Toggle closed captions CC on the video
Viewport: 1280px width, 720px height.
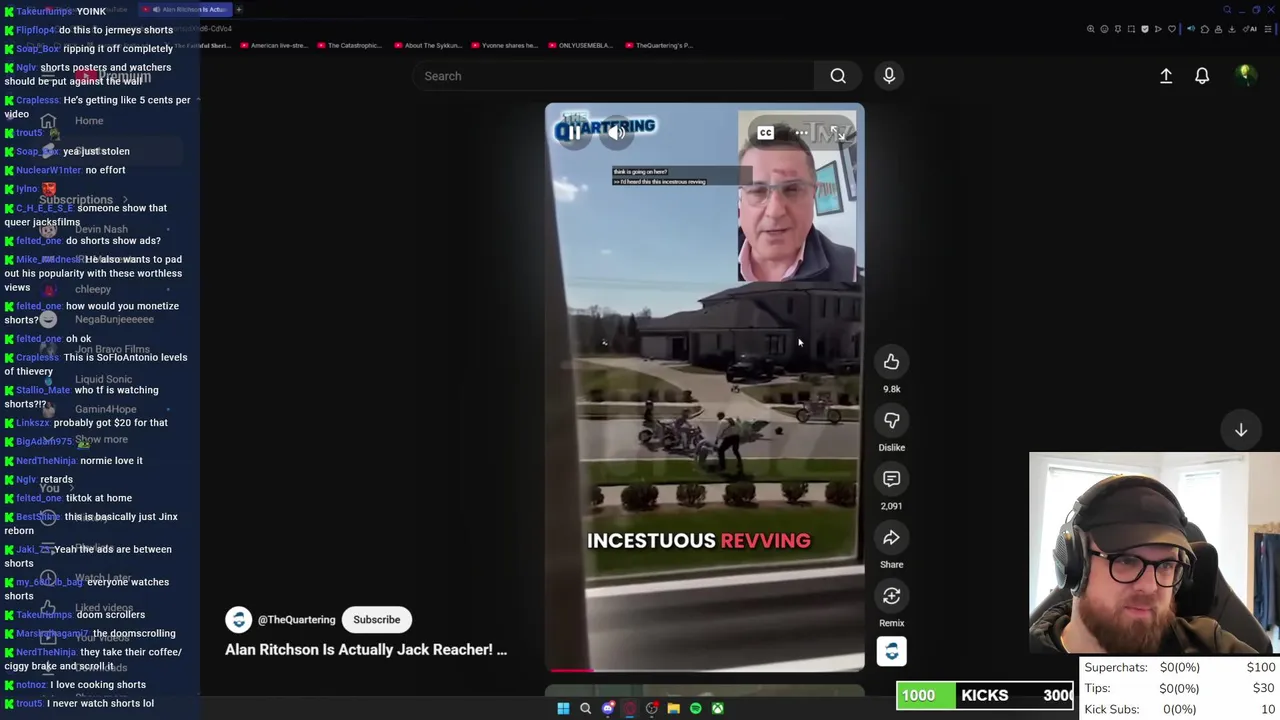(x=765, y=133)
